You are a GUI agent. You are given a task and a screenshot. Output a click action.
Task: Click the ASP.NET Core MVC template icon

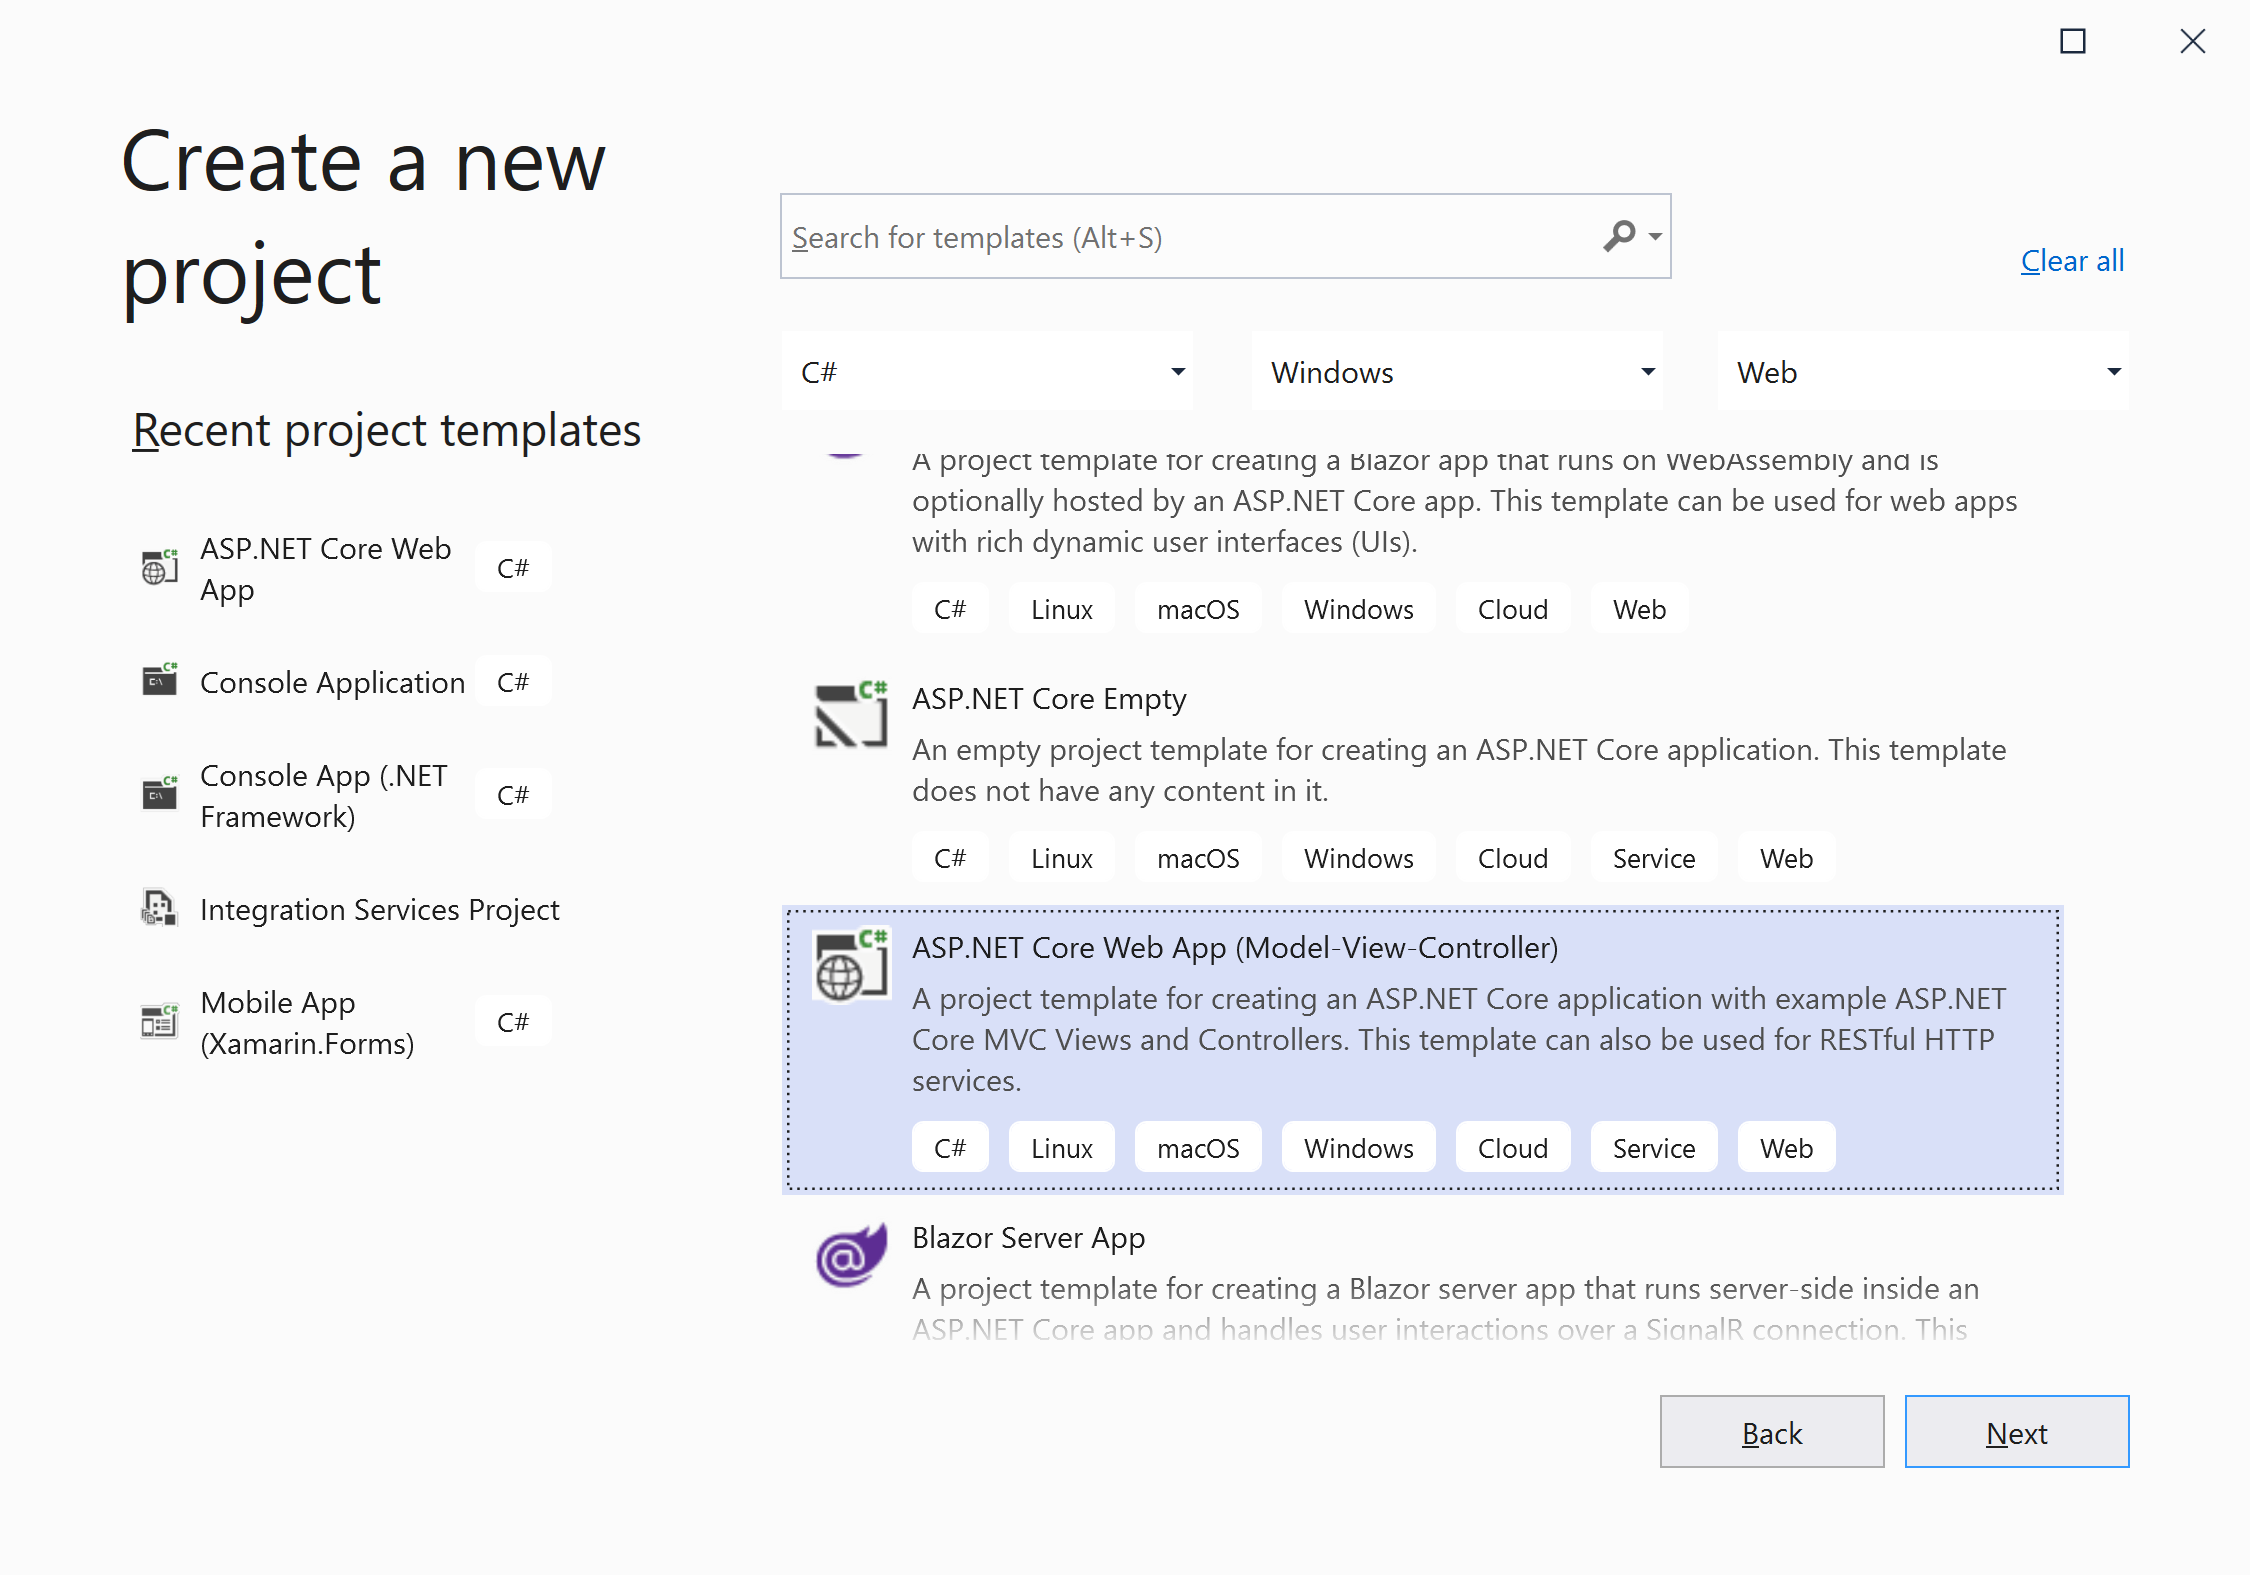click(x=850, y=965)
